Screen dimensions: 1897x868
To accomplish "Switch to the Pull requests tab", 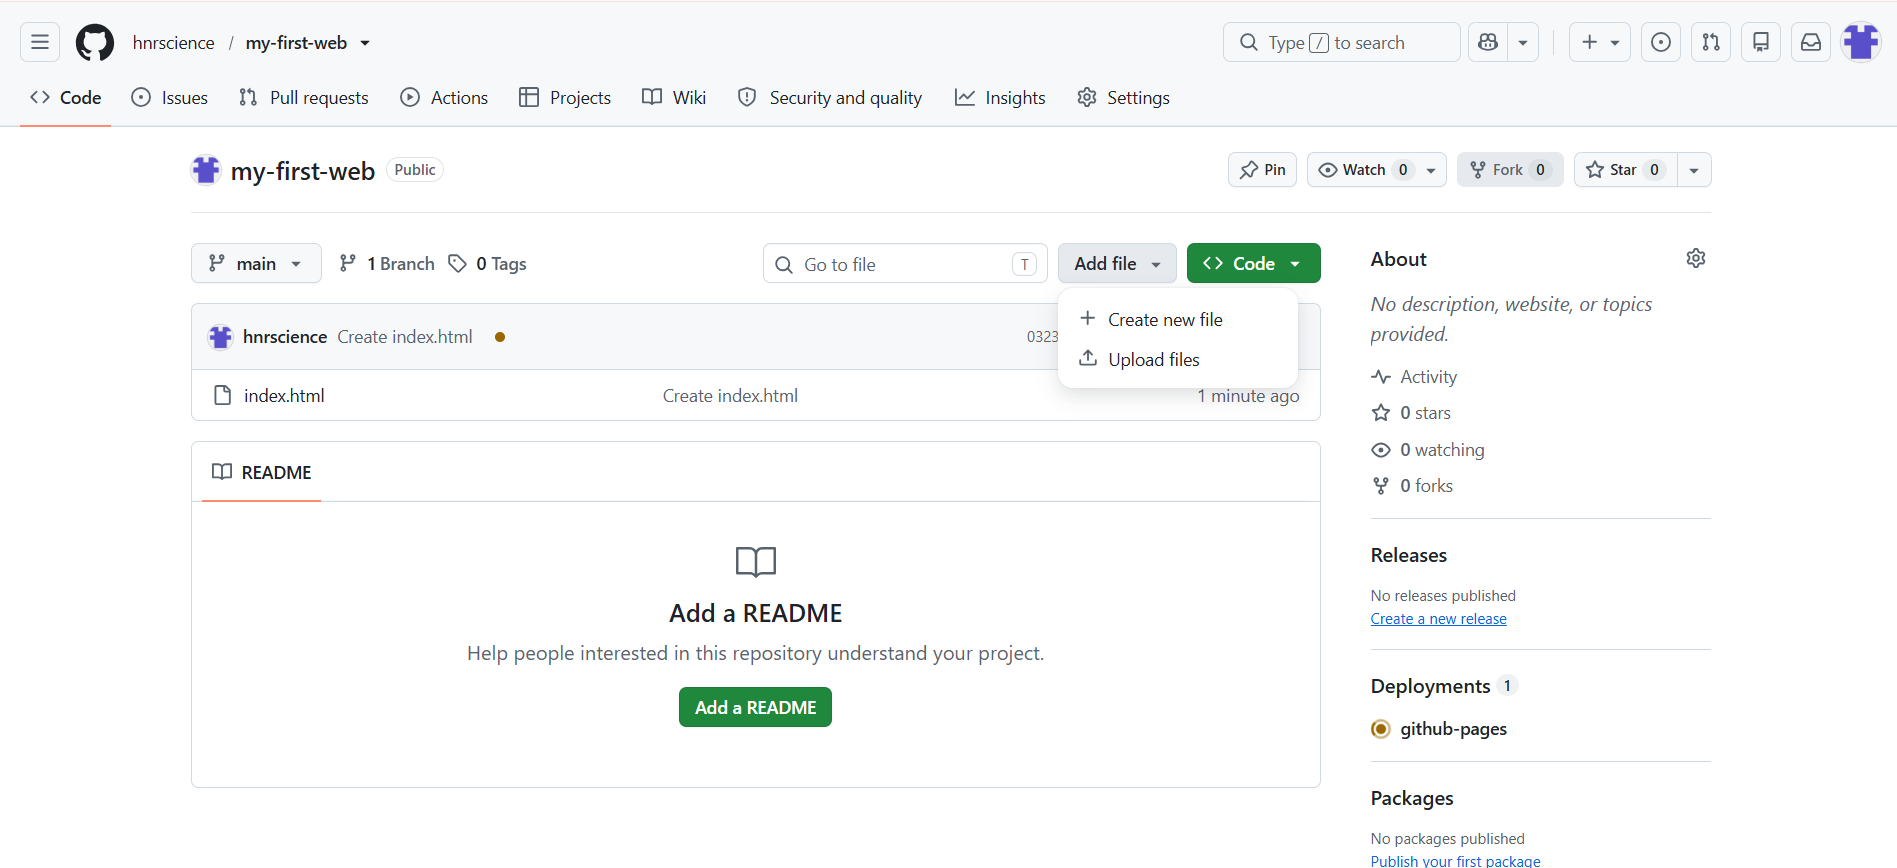I will point(304,97).
